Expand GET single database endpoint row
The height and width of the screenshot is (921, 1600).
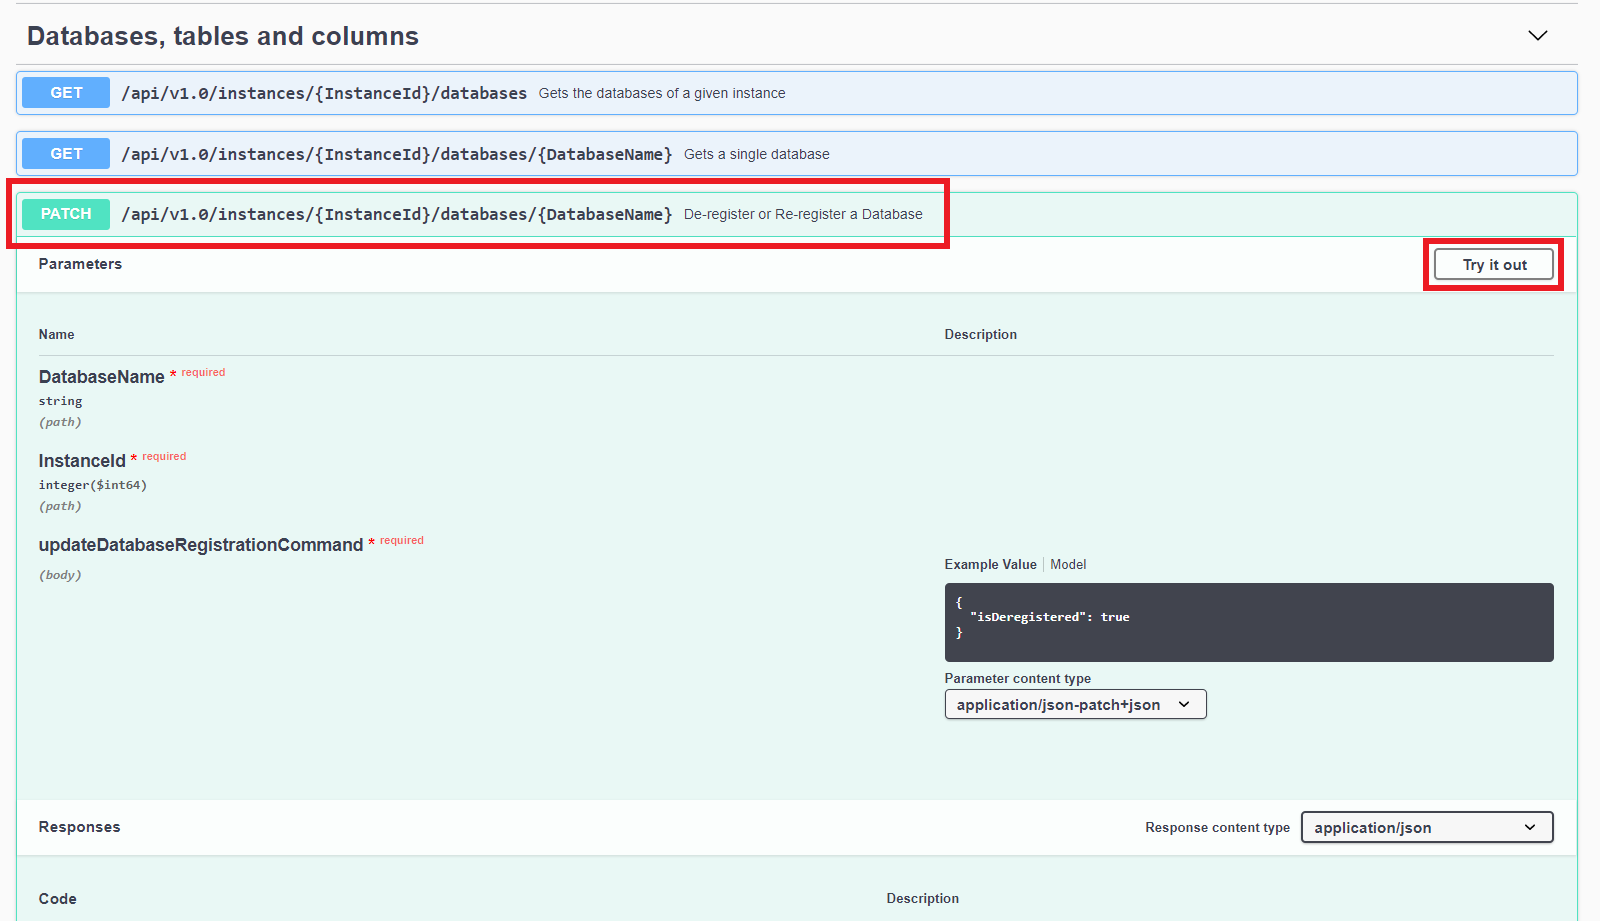[796, 154]
